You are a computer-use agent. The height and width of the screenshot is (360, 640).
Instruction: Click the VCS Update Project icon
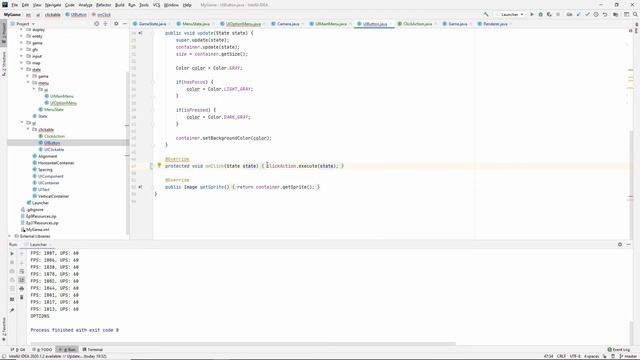tap(578, 14)
